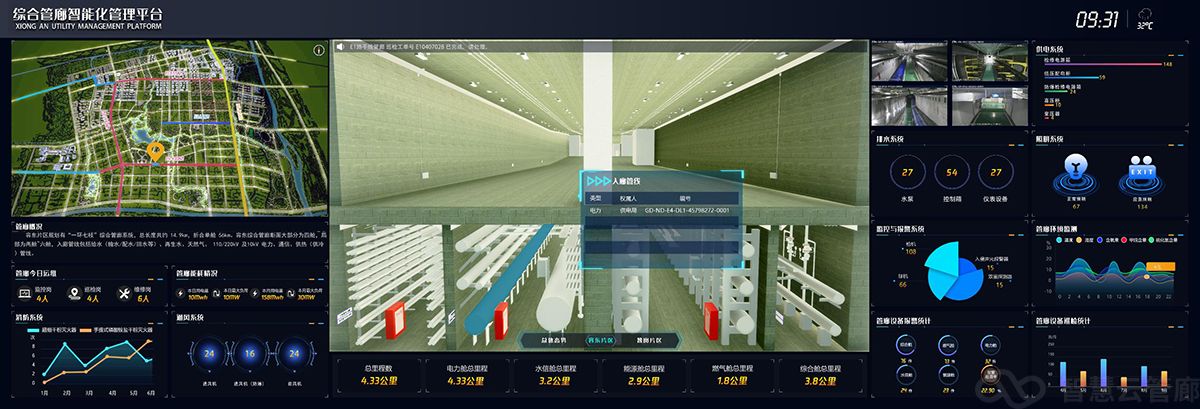Image resolution: width=1200 pixels, height=409 pixels.
Task: Toggle the 手提式磷酸铵盐干粉灭火器 legend
Action: [116, 329]
